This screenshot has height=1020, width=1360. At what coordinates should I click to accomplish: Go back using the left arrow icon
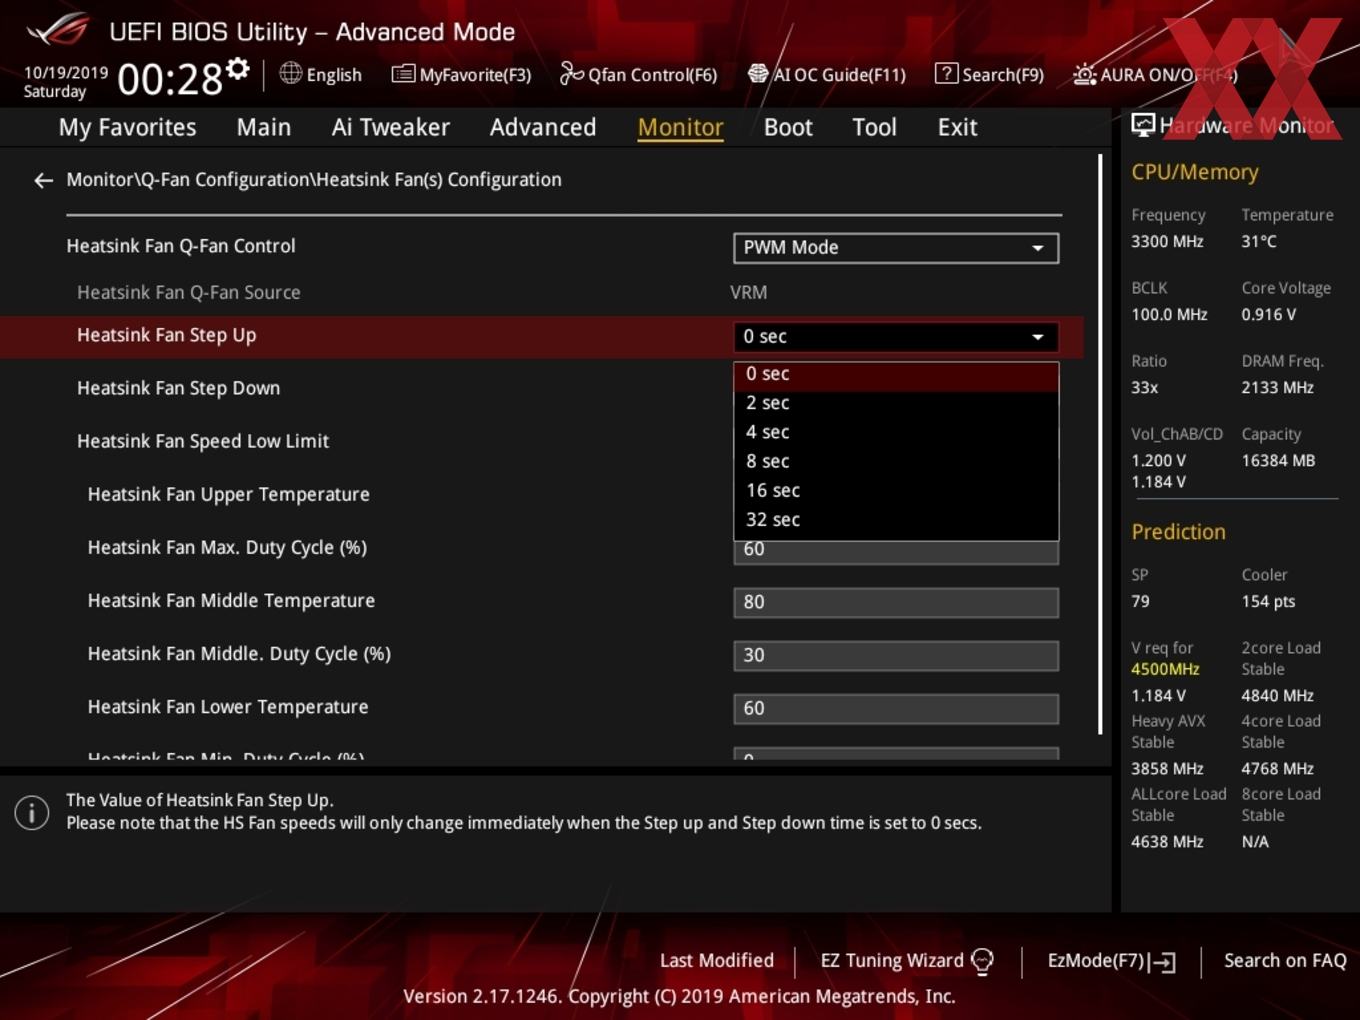(x=43, y=180)
